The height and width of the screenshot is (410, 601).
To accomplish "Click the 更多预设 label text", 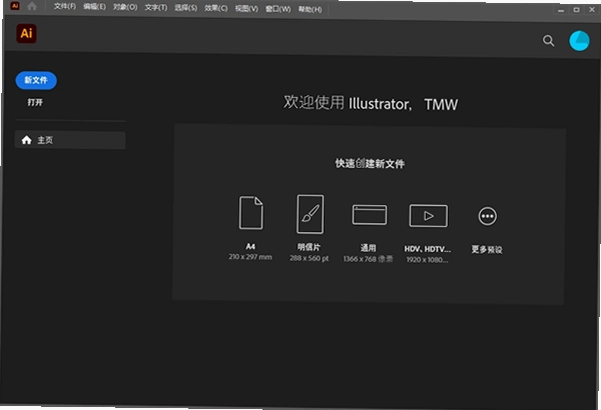I will coord(487,250).
